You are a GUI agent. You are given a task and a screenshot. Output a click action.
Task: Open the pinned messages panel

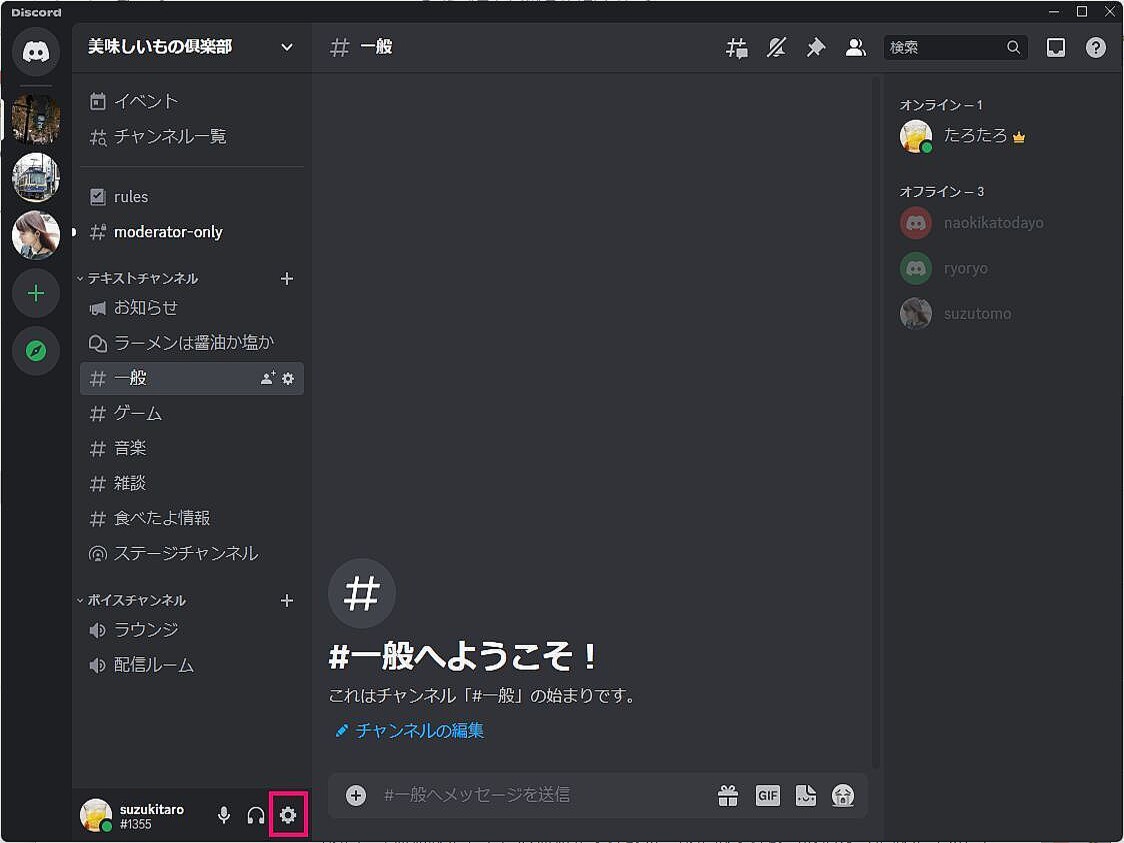pos(815,46)
